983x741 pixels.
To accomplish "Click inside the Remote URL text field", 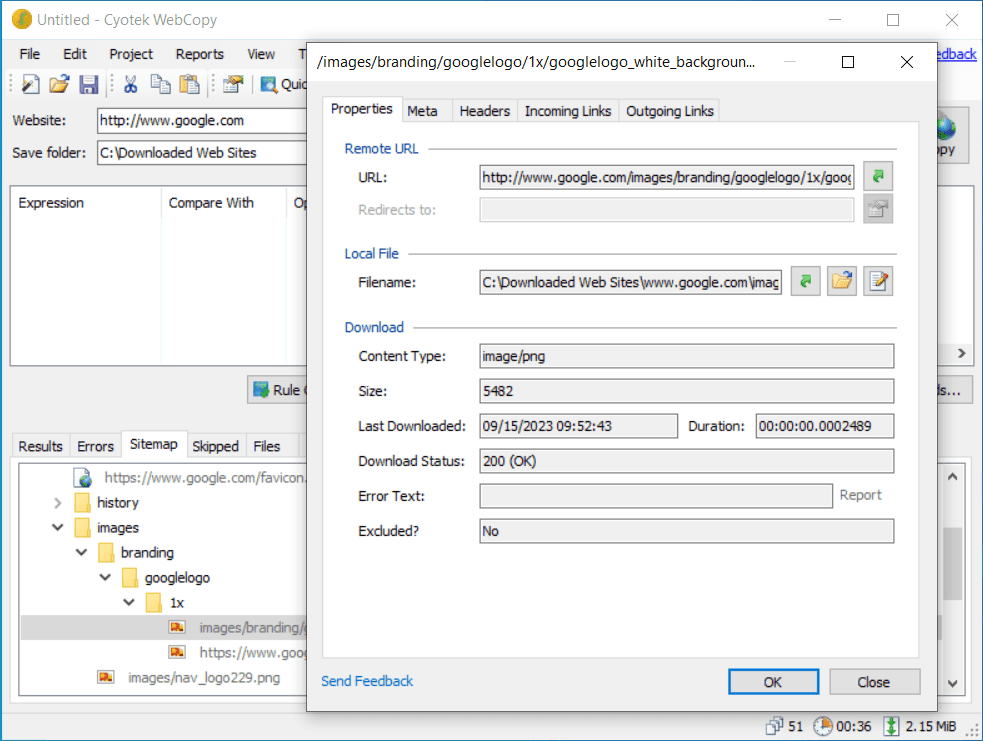I will click(x=666, y=178).
